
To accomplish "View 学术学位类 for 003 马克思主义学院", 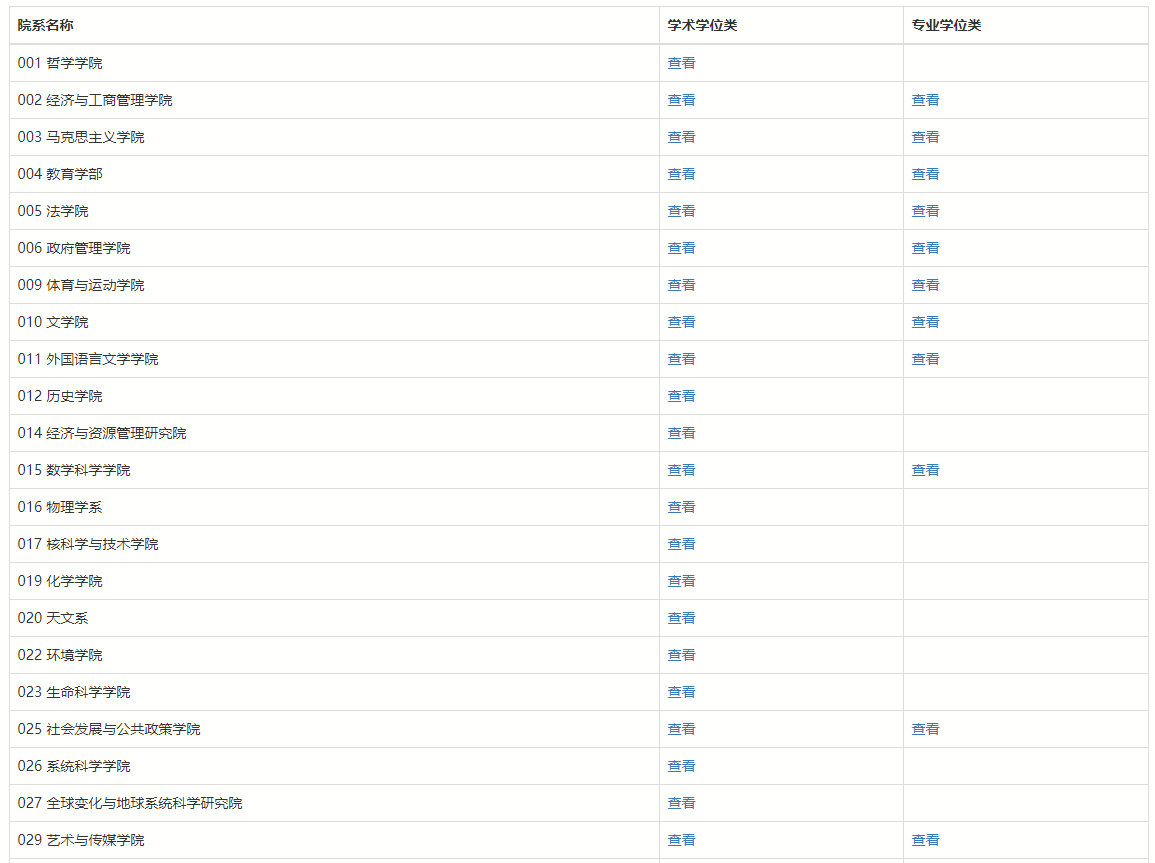I will (x=681, y=137).
